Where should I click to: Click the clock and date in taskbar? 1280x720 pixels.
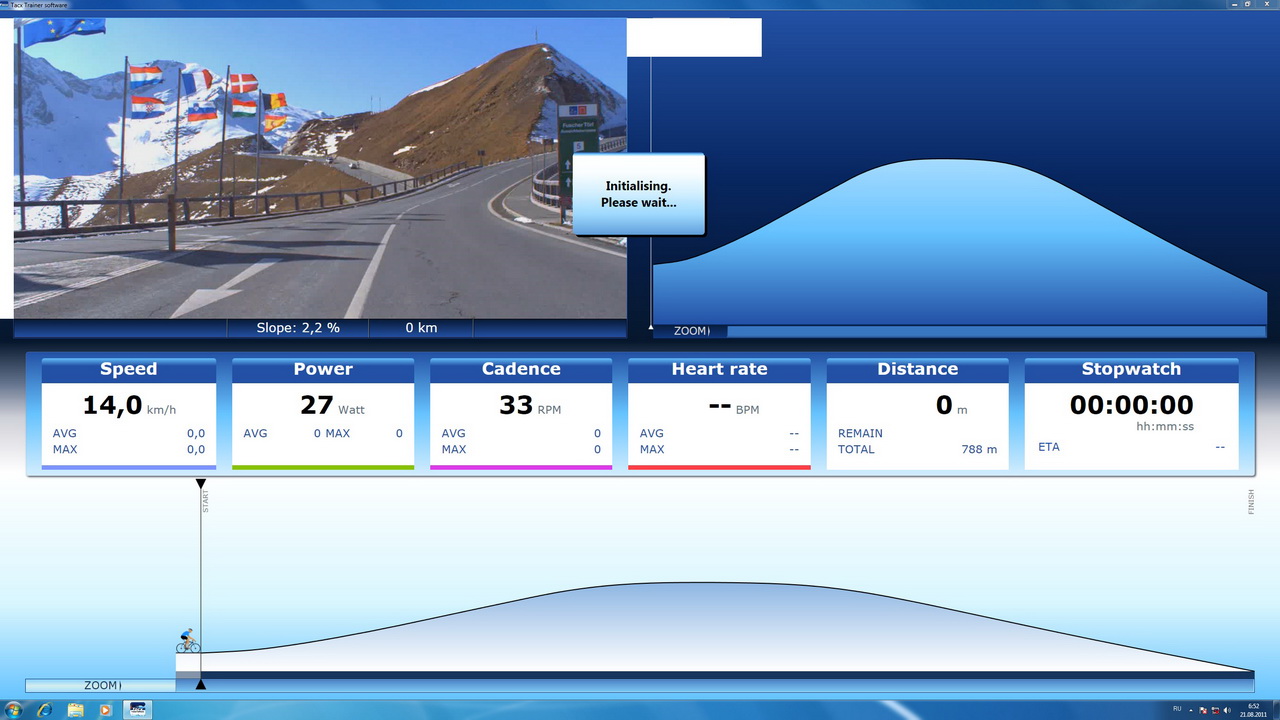click(1253, 710)
